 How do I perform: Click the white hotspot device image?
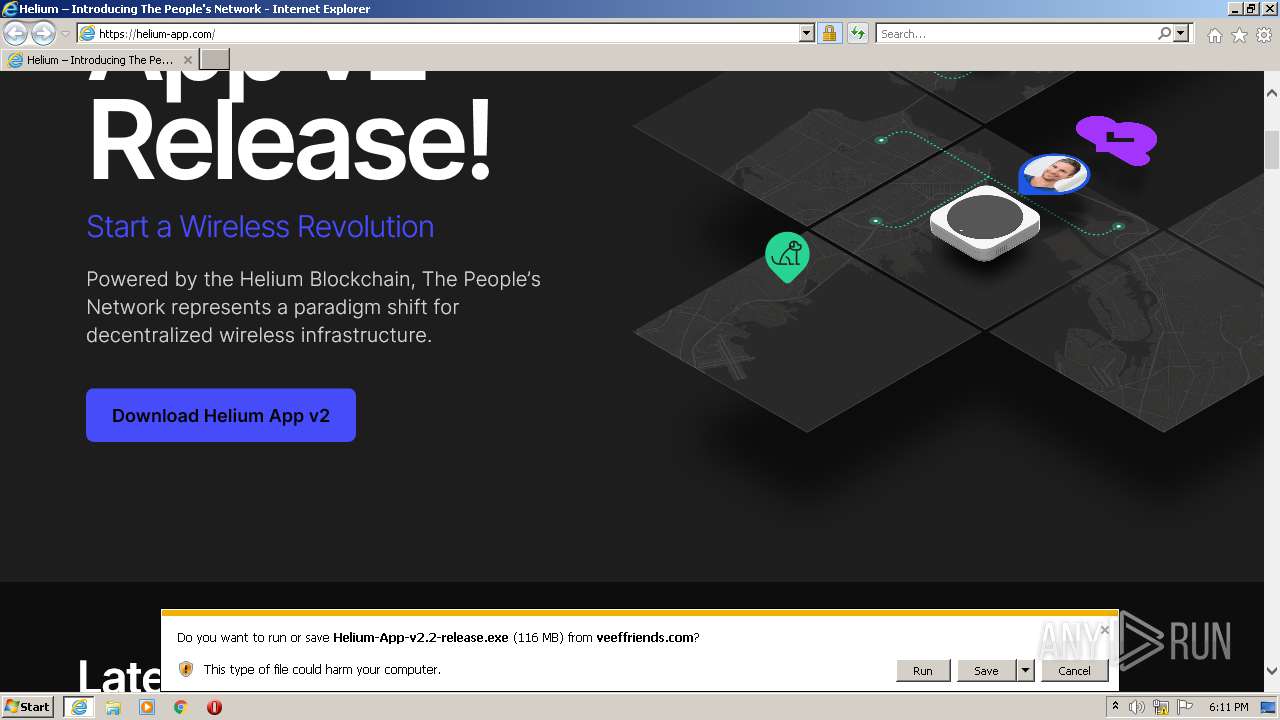coord(984,222)
